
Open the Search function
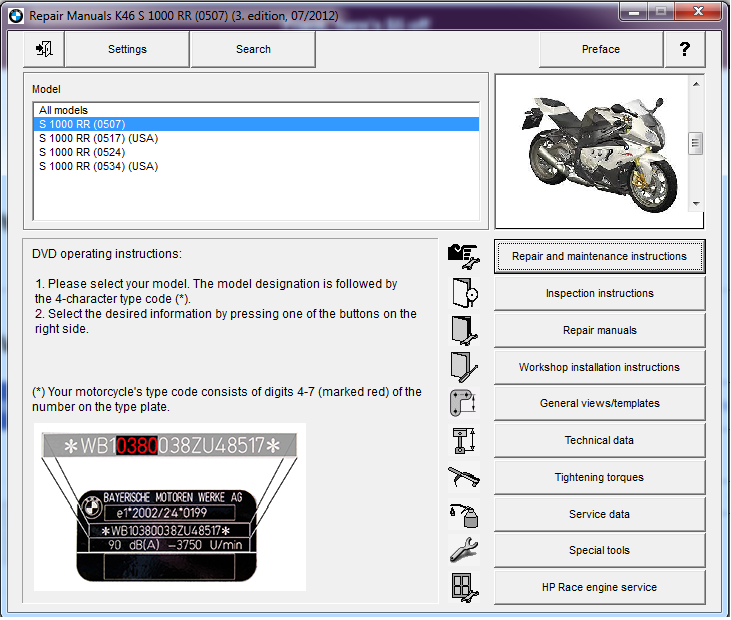(253, 49)
